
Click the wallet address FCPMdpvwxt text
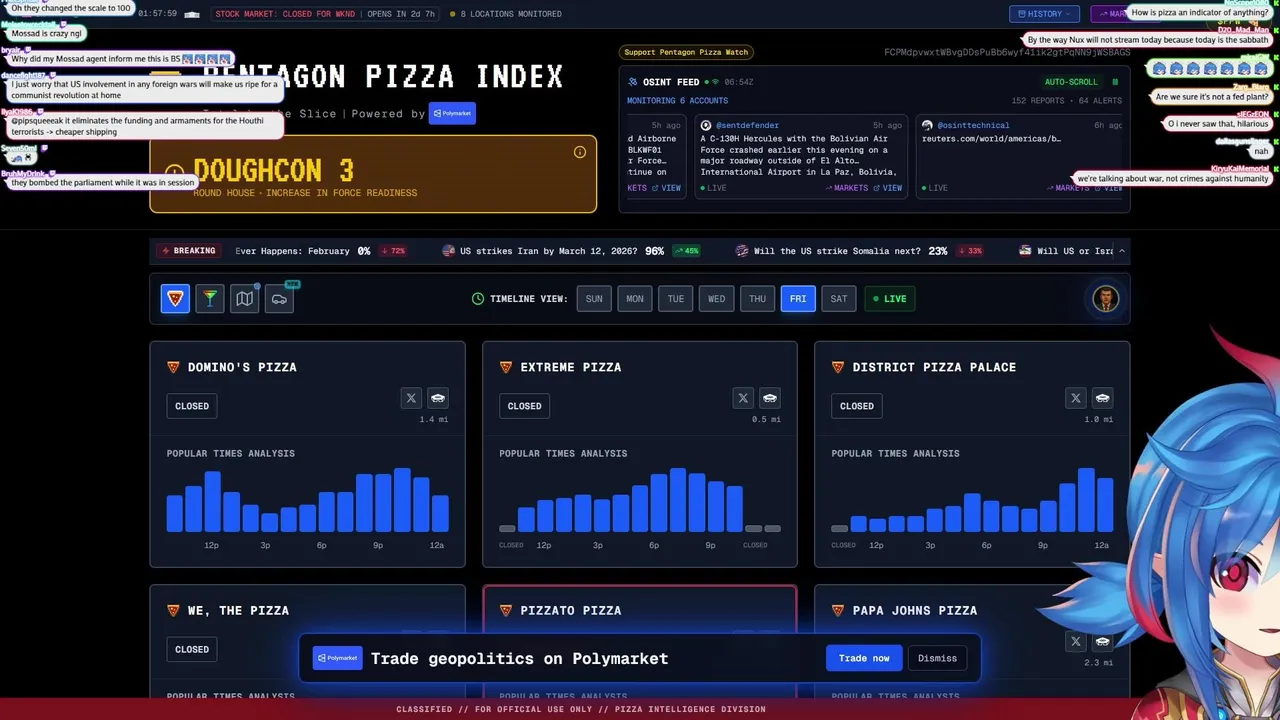(x=1007, y=52)
